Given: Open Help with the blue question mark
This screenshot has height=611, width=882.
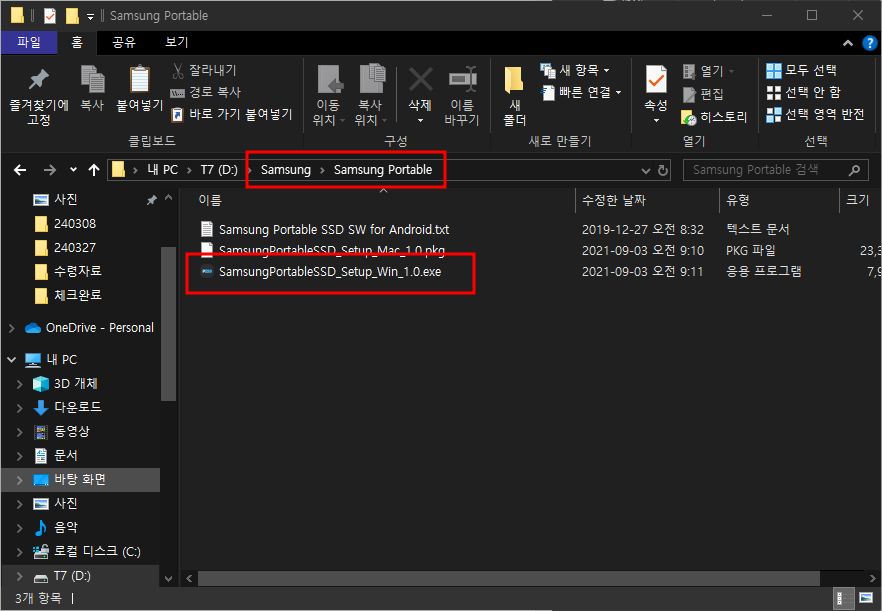Looking at the screenshot, I should [x=870, y=43].
